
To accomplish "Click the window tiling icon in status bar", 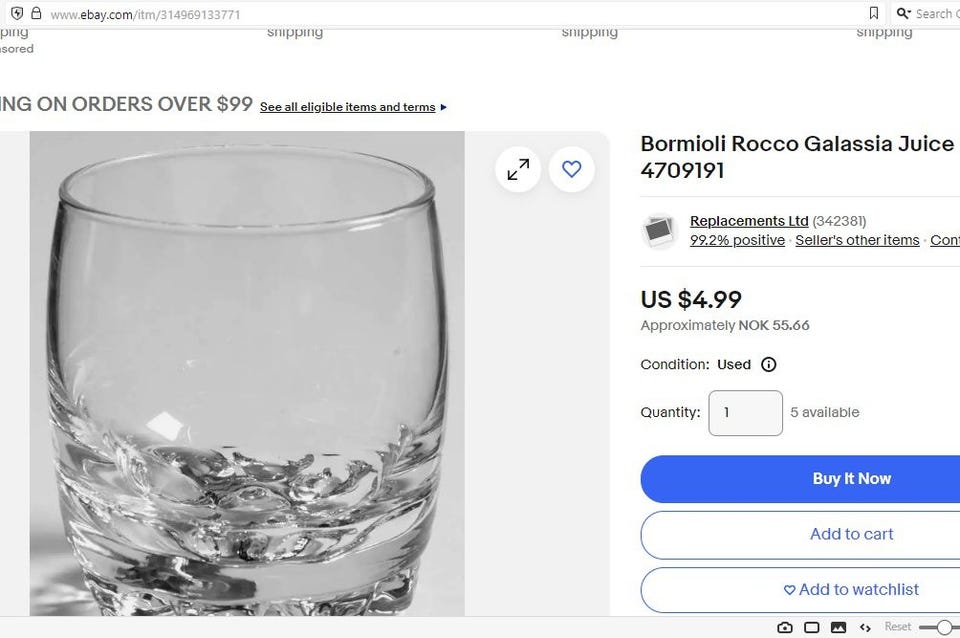I will click(812, 627).
